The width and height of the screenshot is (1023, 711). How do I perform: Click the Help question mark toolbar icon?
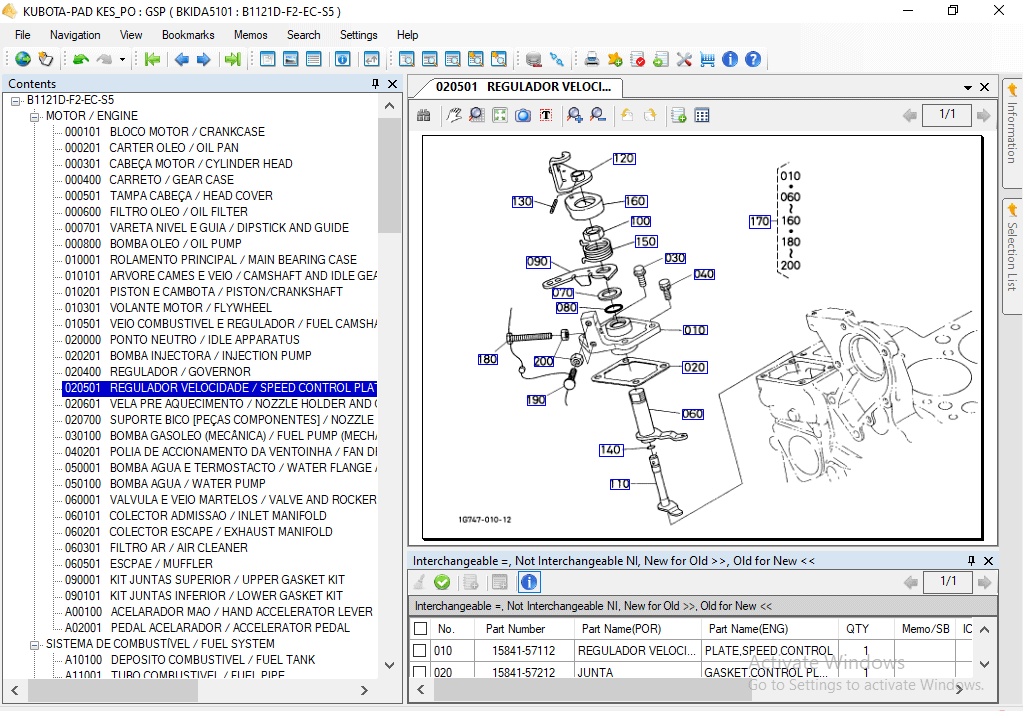[x=753, y=59]
